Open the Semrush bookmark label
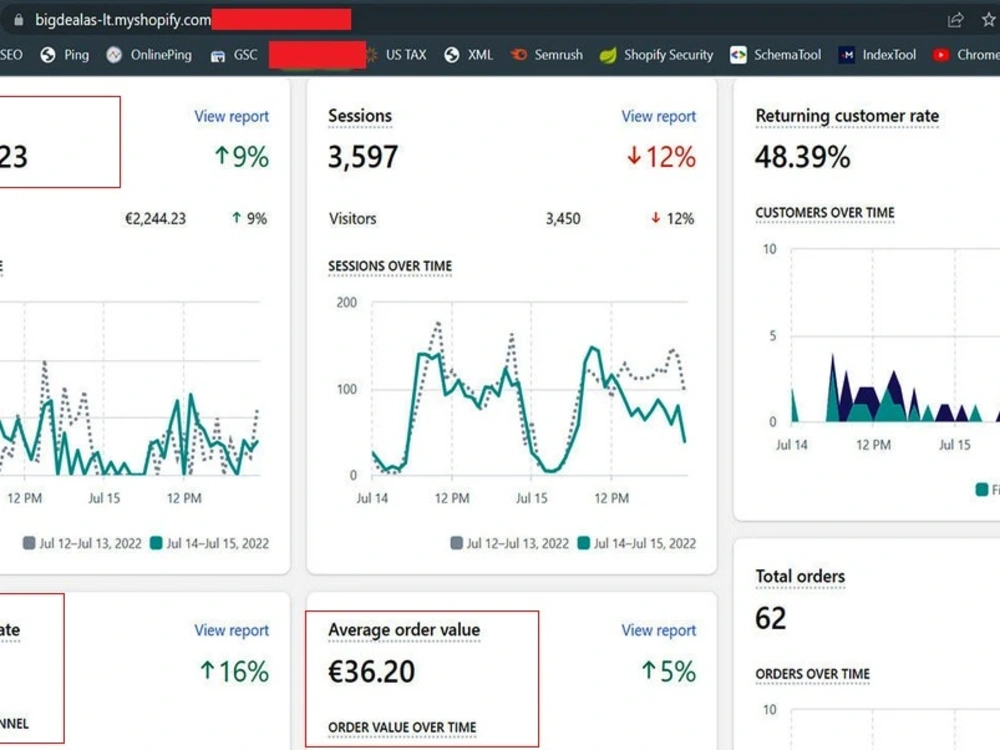Screen dimensions: 1000x750 coord(559,55)
